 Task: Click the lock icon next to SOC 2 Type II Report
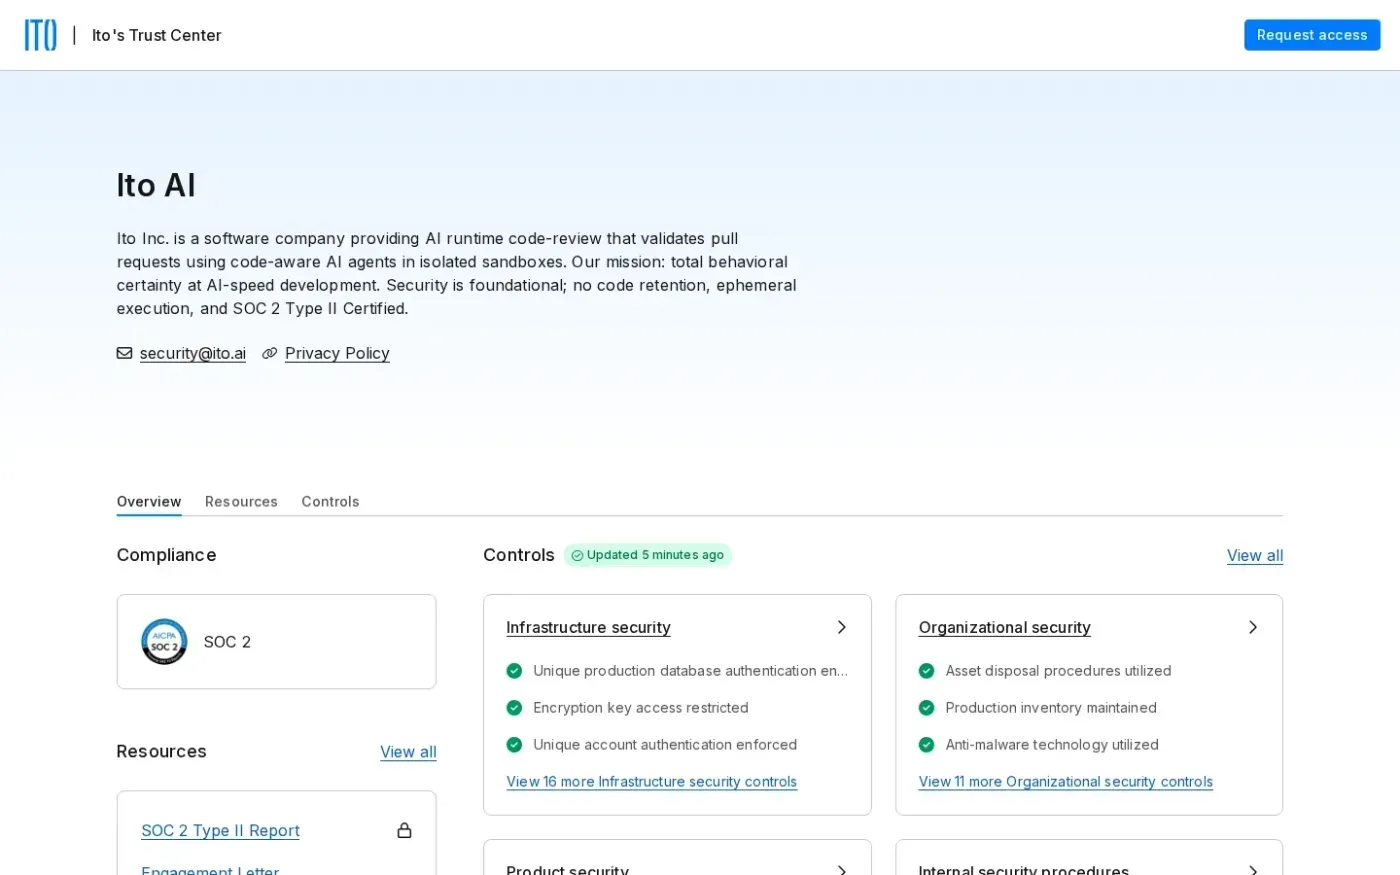click(x=404, y=830)
